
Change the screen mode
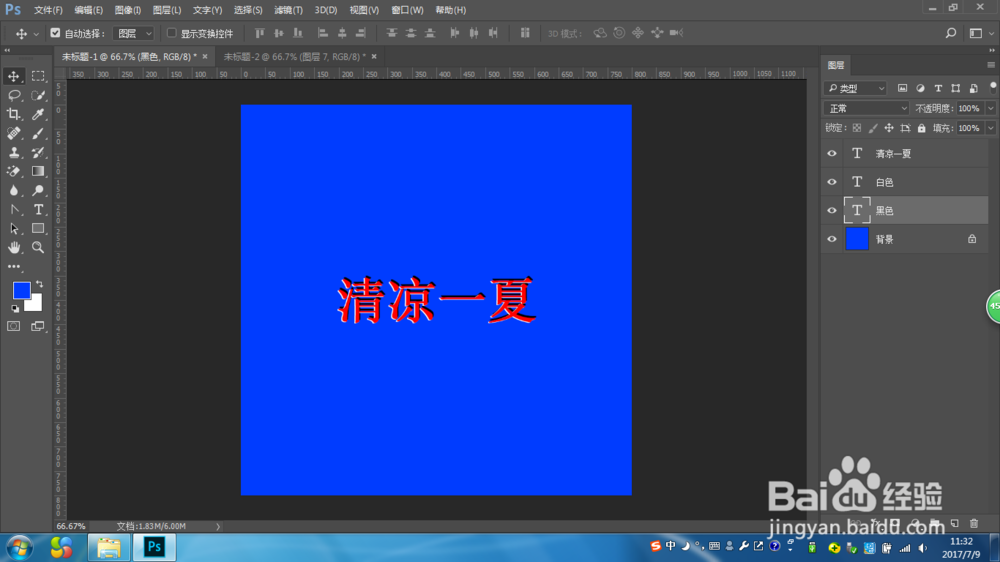tap(38, 326)
